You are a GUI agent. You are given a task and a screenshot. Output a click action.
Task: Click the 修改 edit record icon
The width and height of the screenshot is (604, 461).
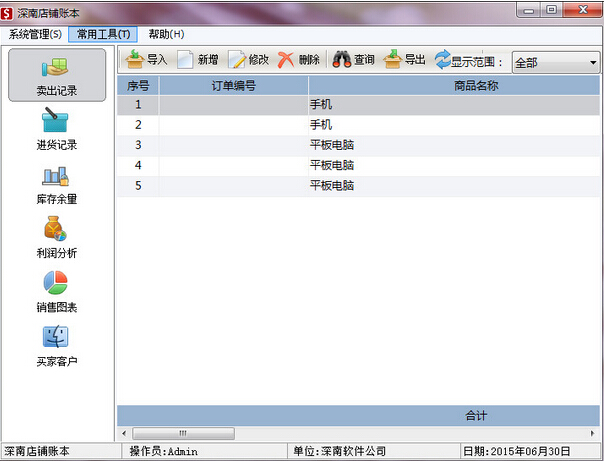(x=237, y=60)
